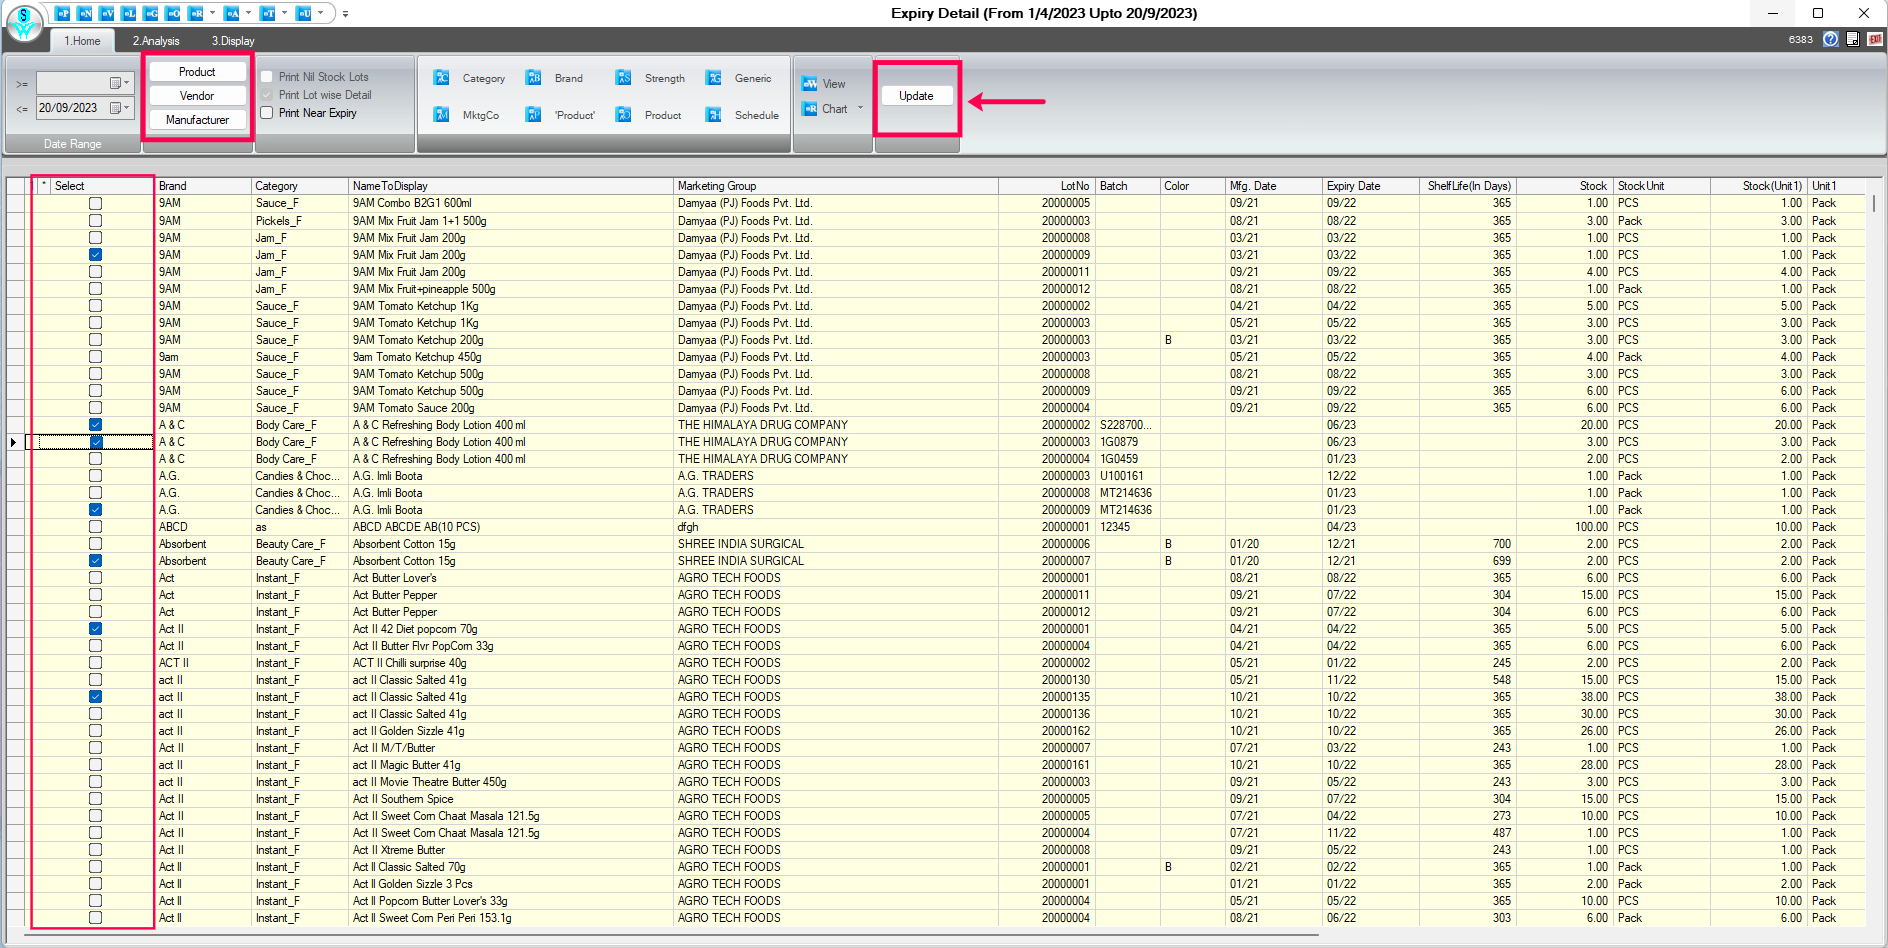The height and width of the screenshot is (948, 1888).
Task: Uncheck A.G. Imli Boota lot 20000009 checkbox
Action: coord(95,510)
